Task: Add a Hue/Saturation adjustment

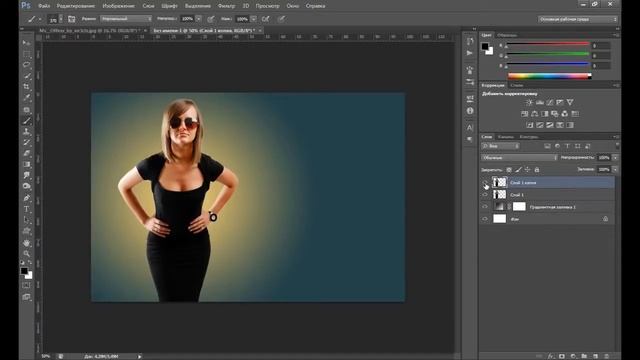Action: click(524, 114)
